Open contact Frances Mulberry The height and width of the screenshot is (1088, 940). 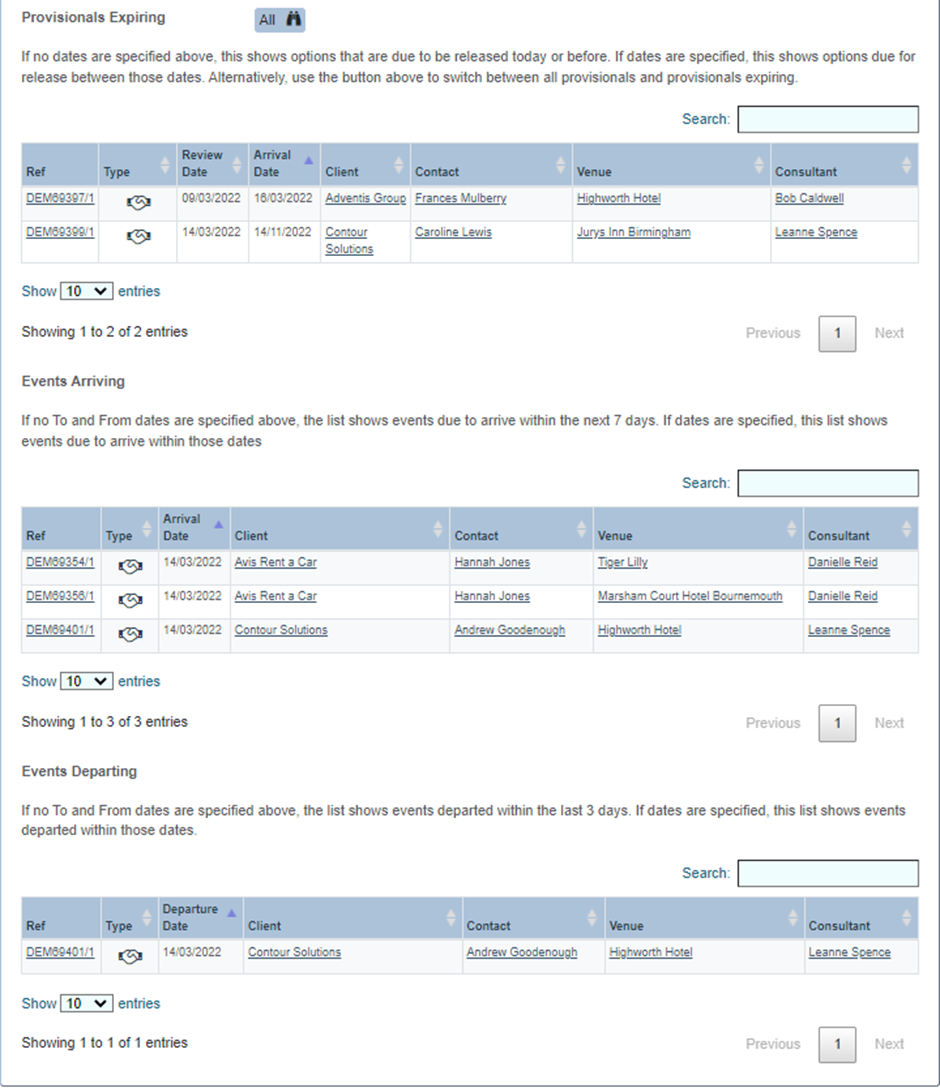click(461, 198)
